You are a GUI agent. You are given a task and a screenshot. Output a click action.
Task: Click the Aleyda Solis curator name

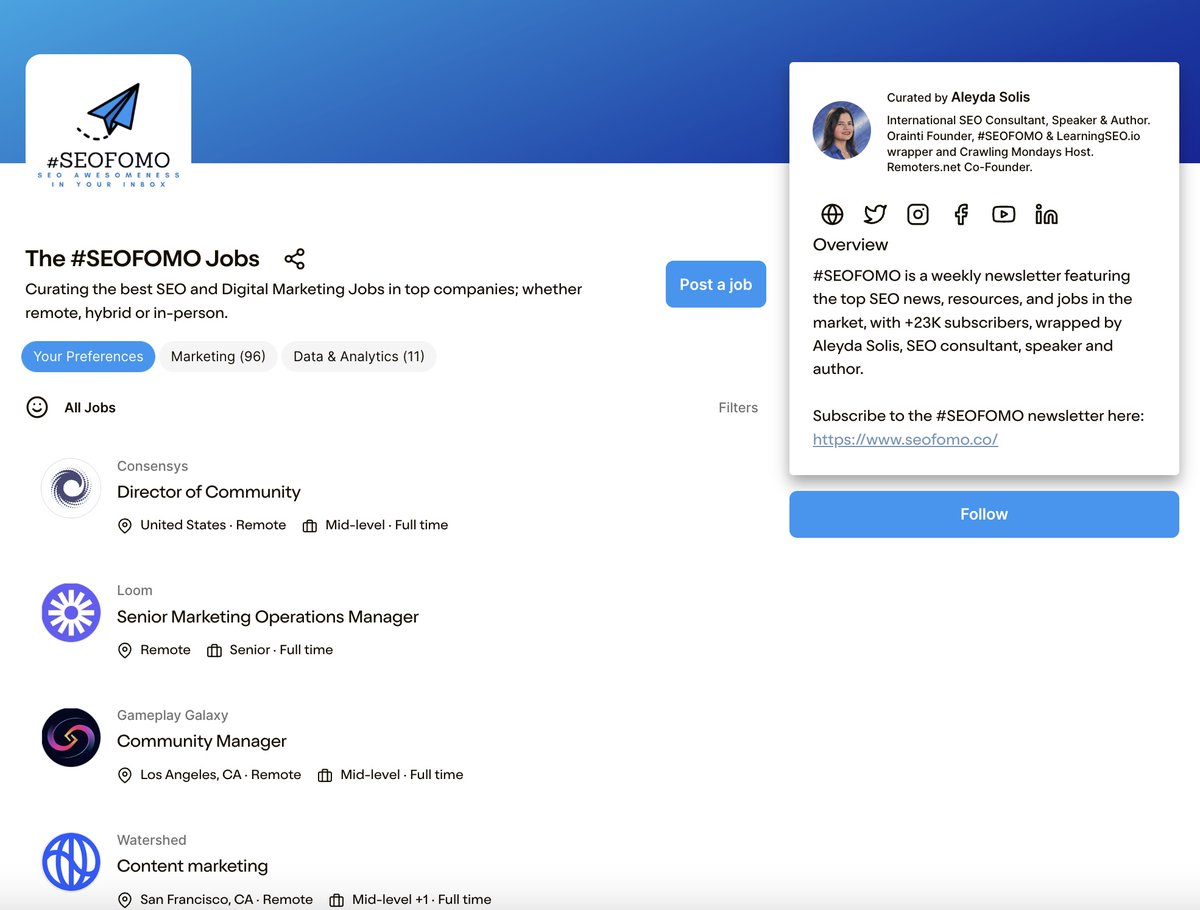click(x=990, y=97)
